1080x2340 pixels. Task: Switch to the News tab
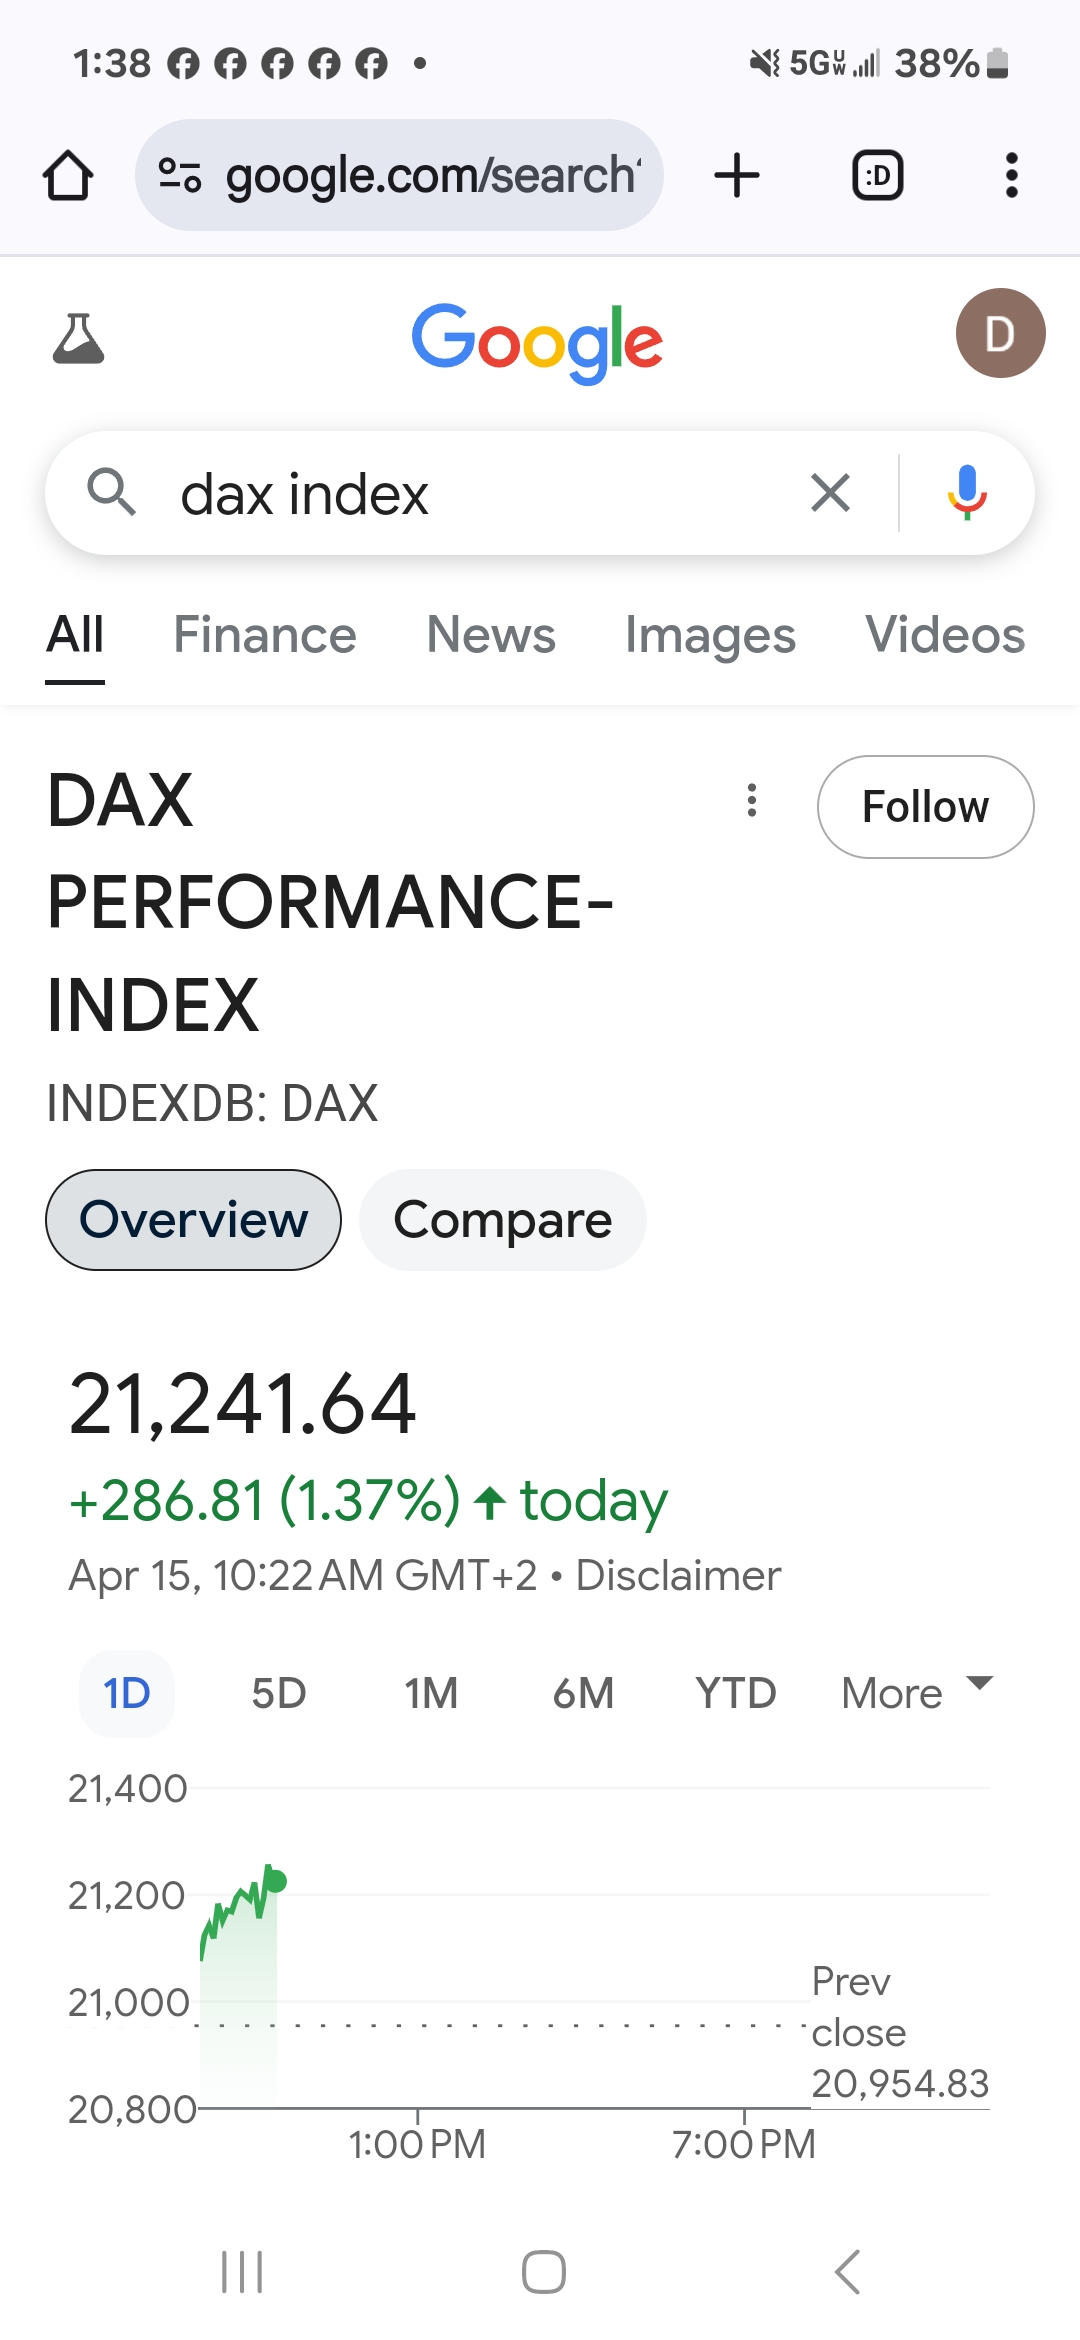(x=490, y=635)
